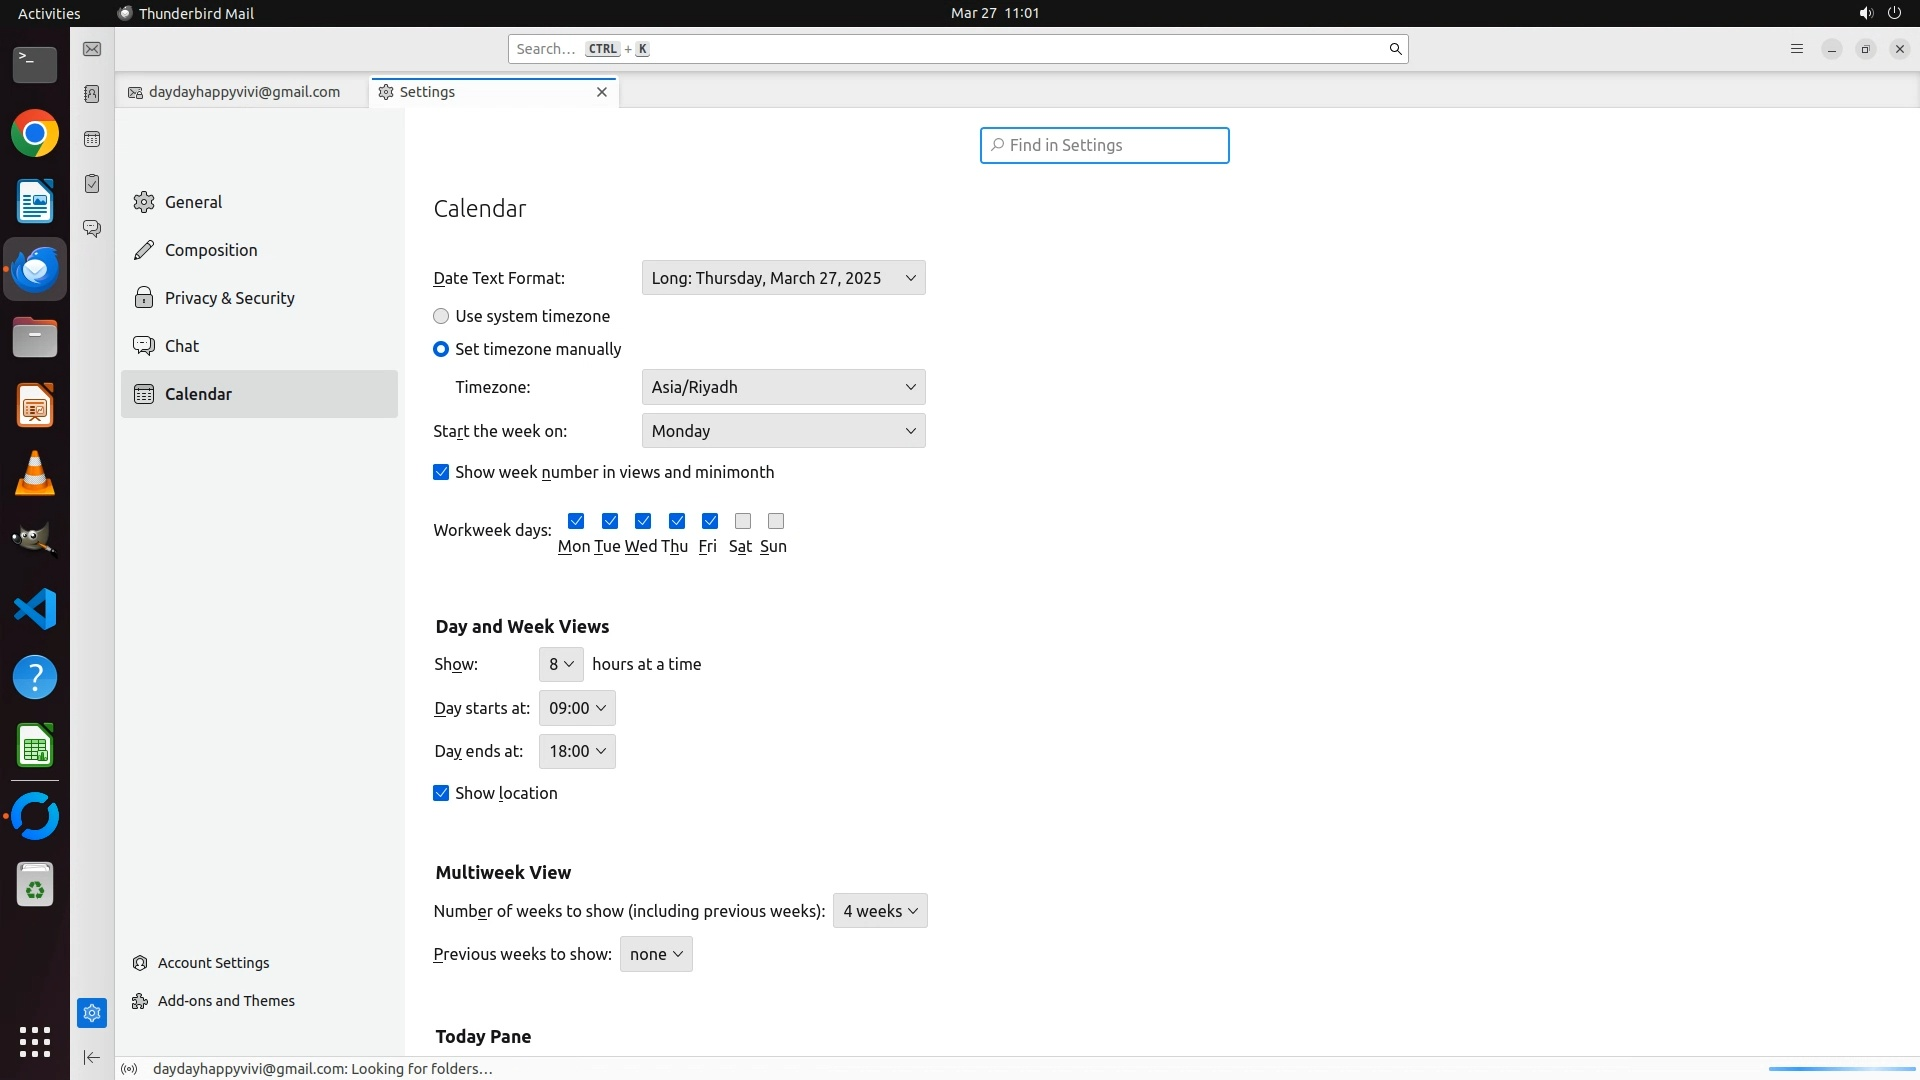1920x1080 pixels.
Task: Select Privacy & Security settings category
Action: click(229, 298)
